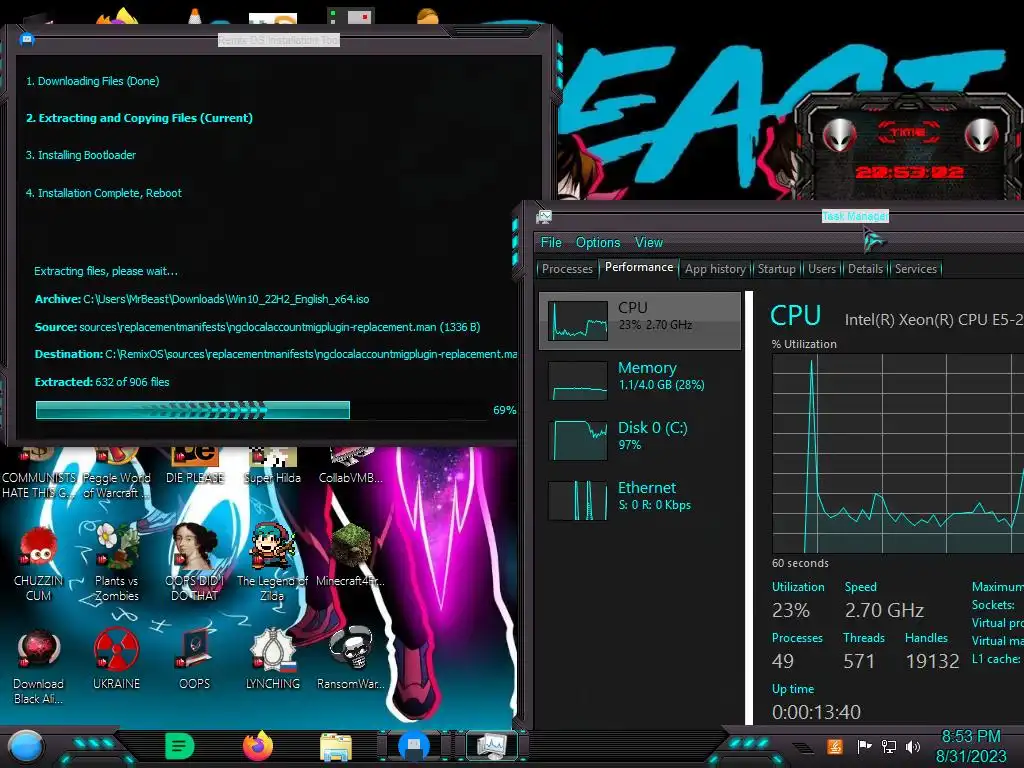Click the orange Java tray icon
1024x768 pixels.
click(x=835, y=746)
